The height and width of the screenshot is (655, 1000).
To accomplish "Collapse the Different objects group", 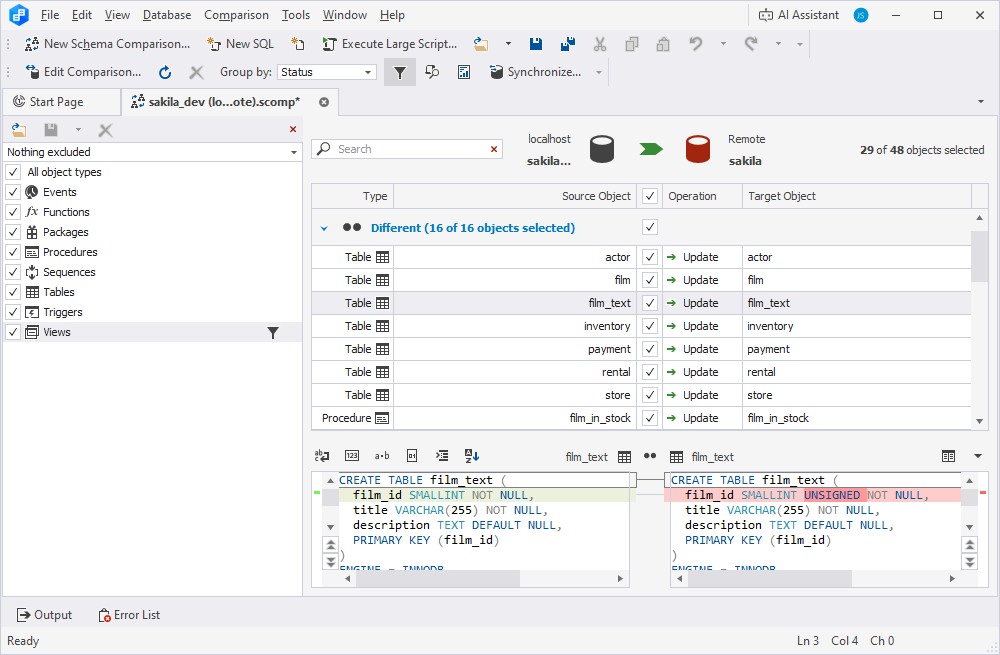I will 322,227.
